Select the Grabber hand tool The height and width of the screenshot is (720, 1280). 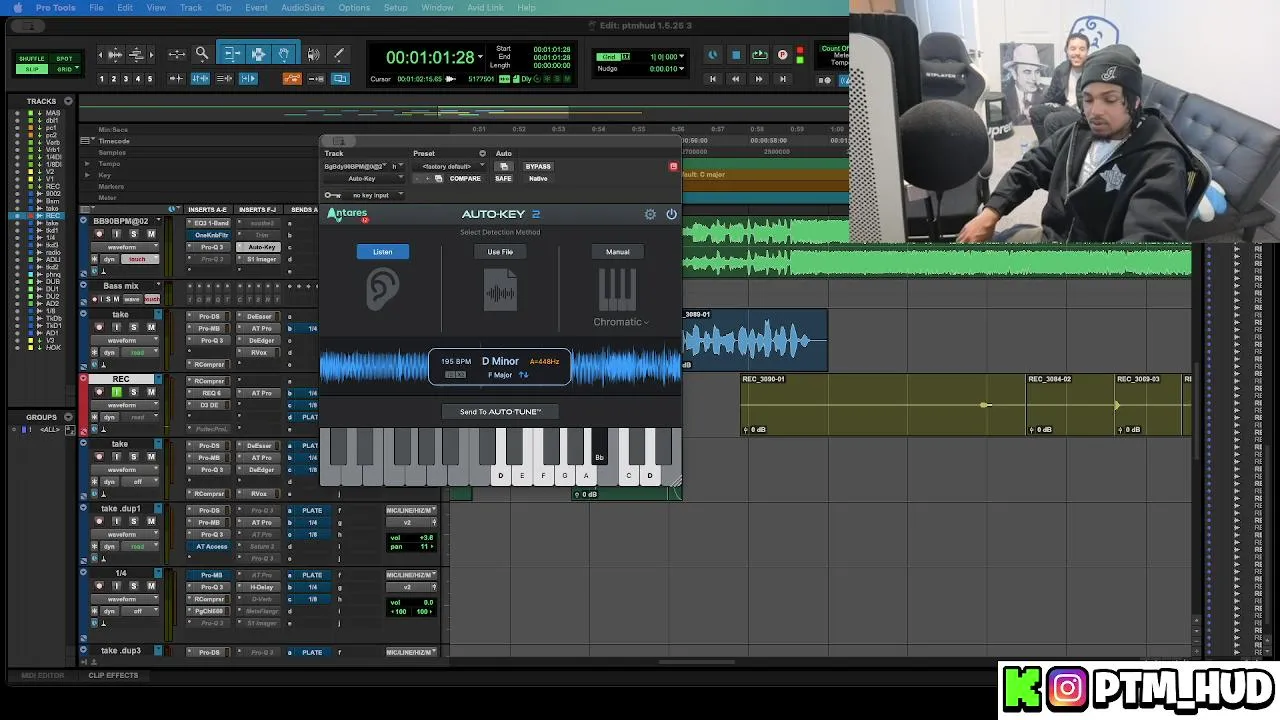(284, 54)
